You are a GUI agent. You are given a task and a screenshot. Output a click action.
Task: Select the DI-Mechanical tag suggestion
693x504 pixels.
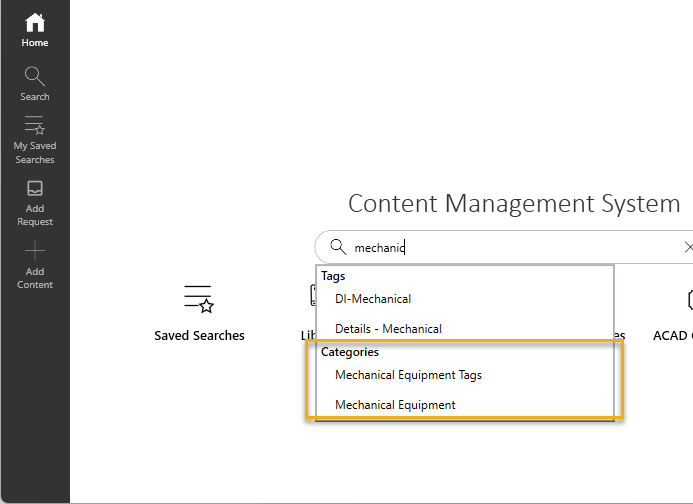tap(373, 298)
